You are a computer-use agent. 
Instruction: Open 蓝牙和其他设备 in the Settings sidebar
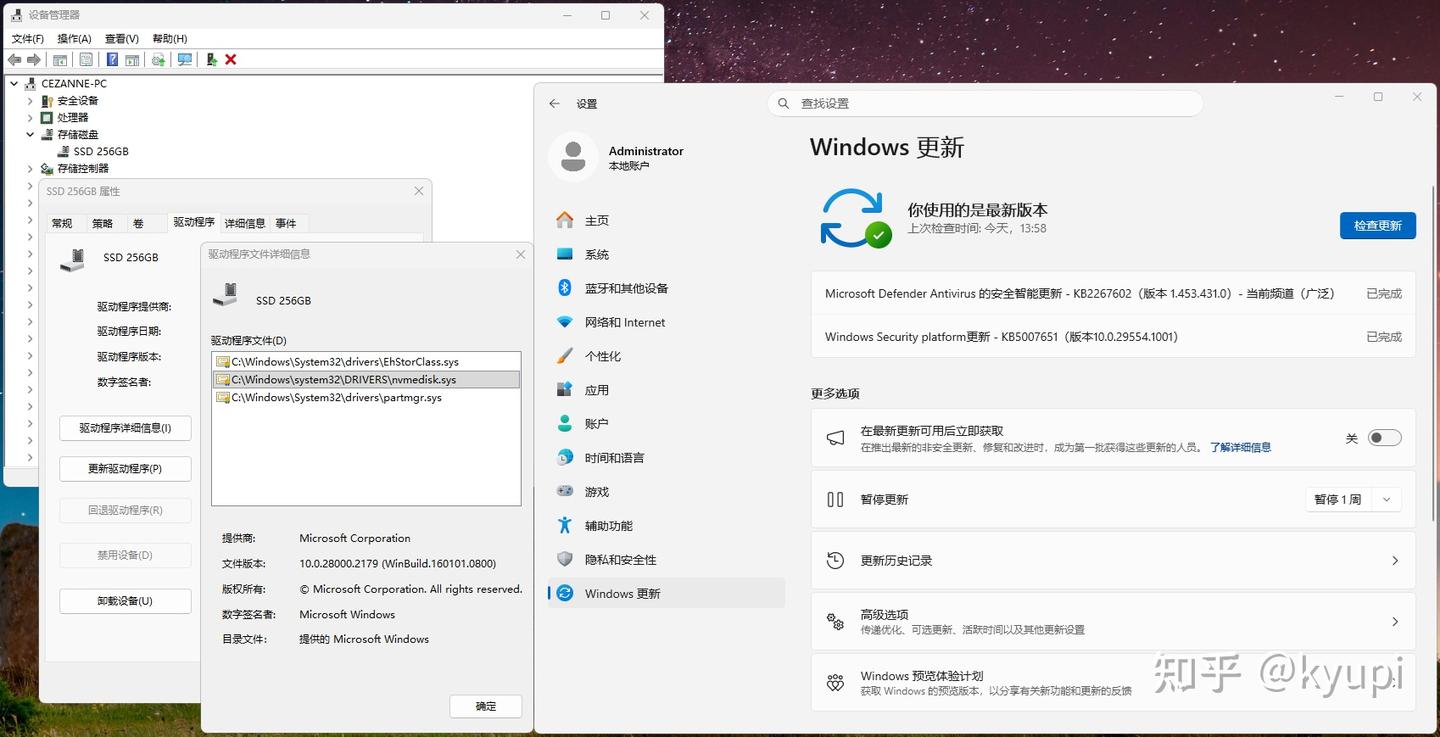click(x=666, y=288)
